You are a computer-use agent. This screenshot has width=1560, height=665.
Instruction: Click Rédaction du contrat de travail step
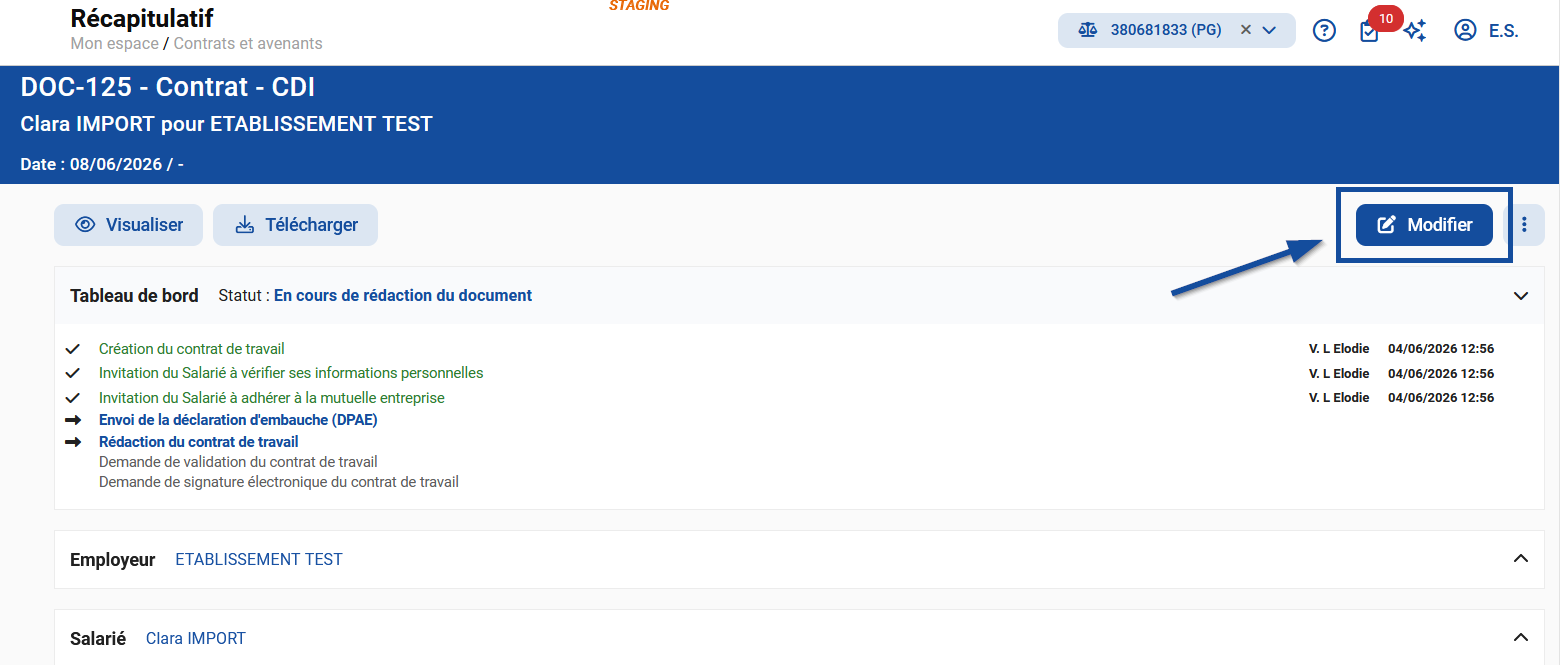click(198, 441)
